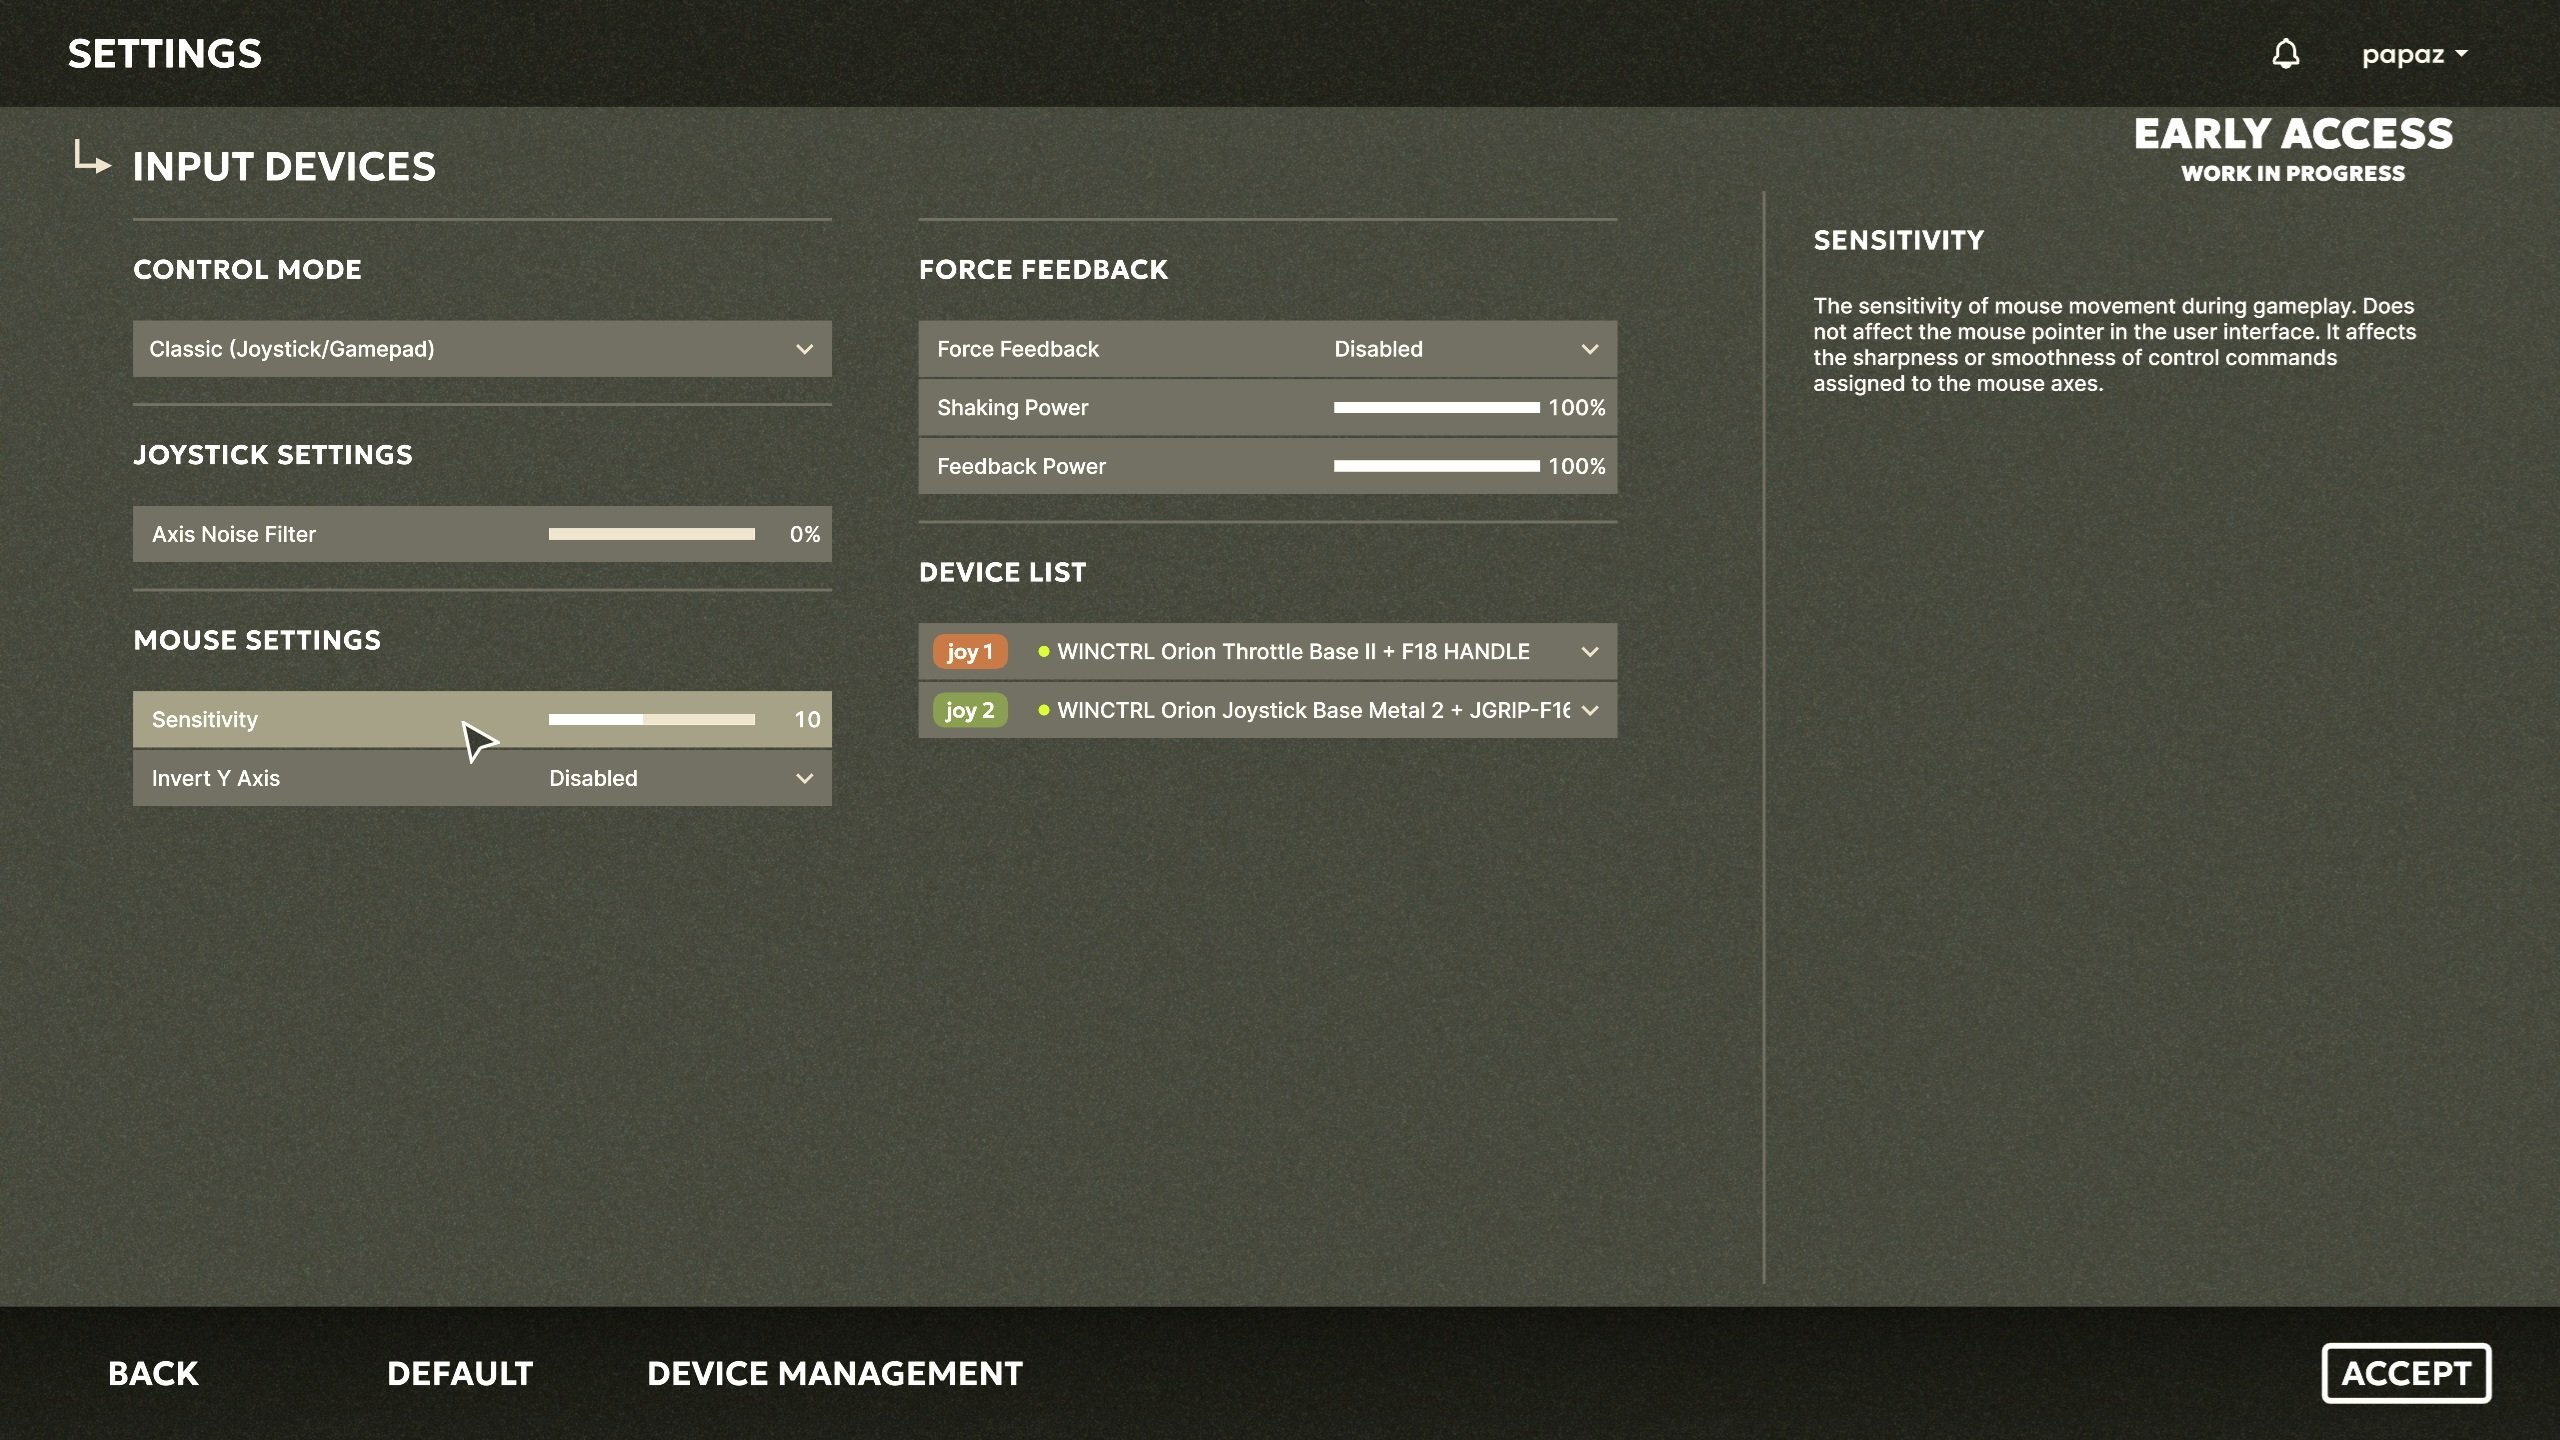This screenshot has width=2560, height=1440.
Task: Open the notifications bell
Action: pos(2286,54)
